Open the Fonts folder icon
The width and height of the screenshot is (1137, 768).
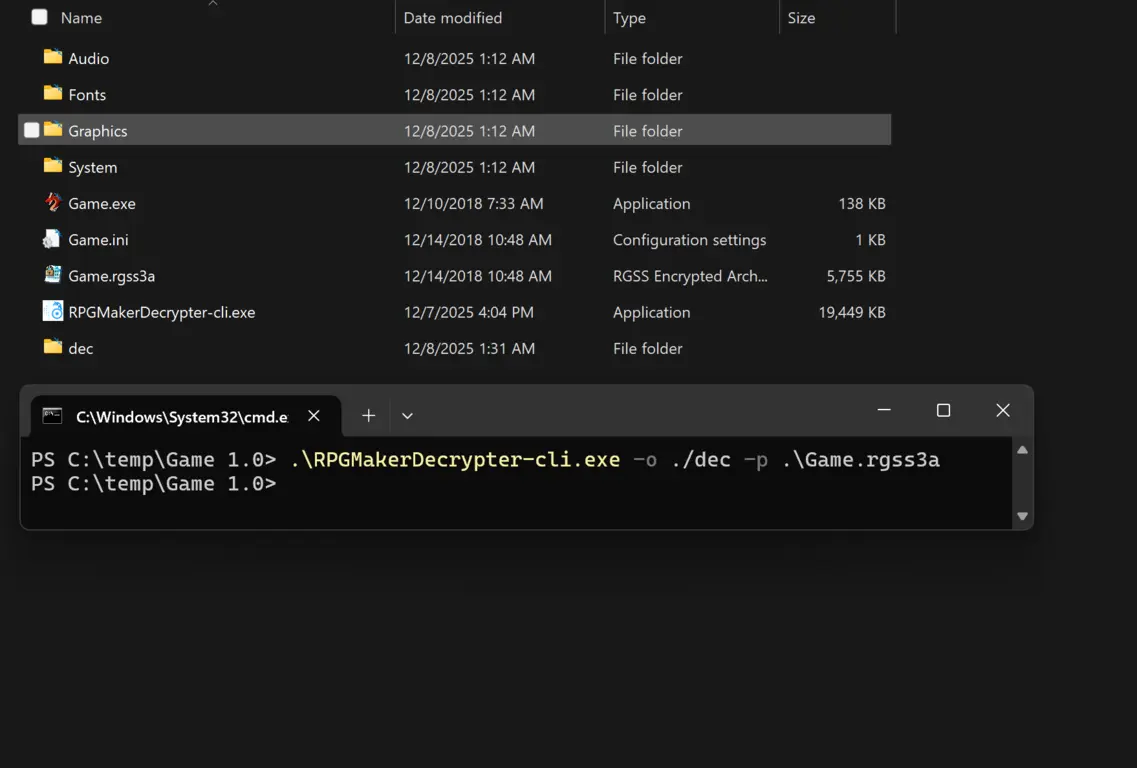[53, 94]
